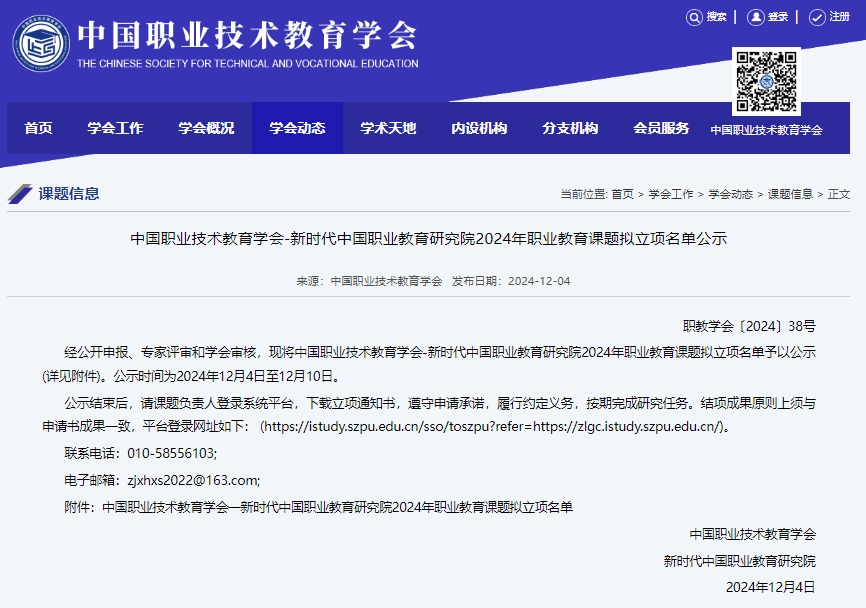Select the 学会概况 navigation item

tap(206, 128)
